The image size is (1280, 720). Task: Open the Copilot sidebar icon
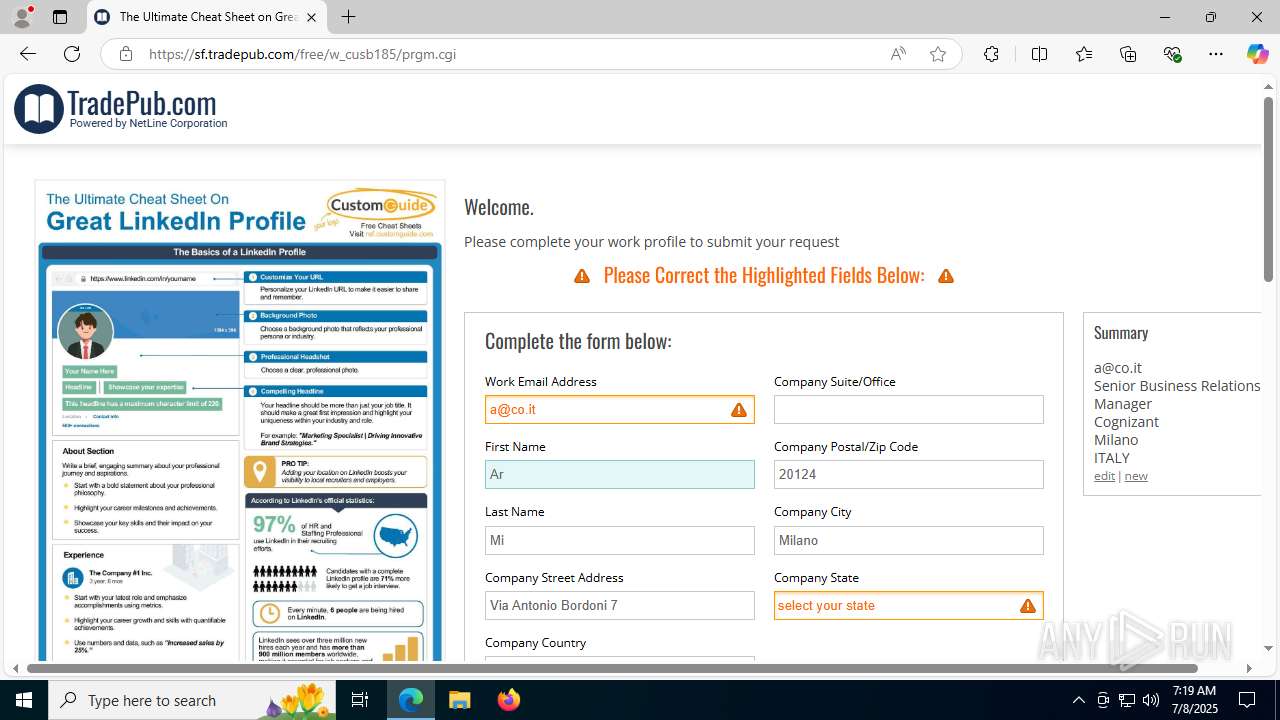[1257, 54]
